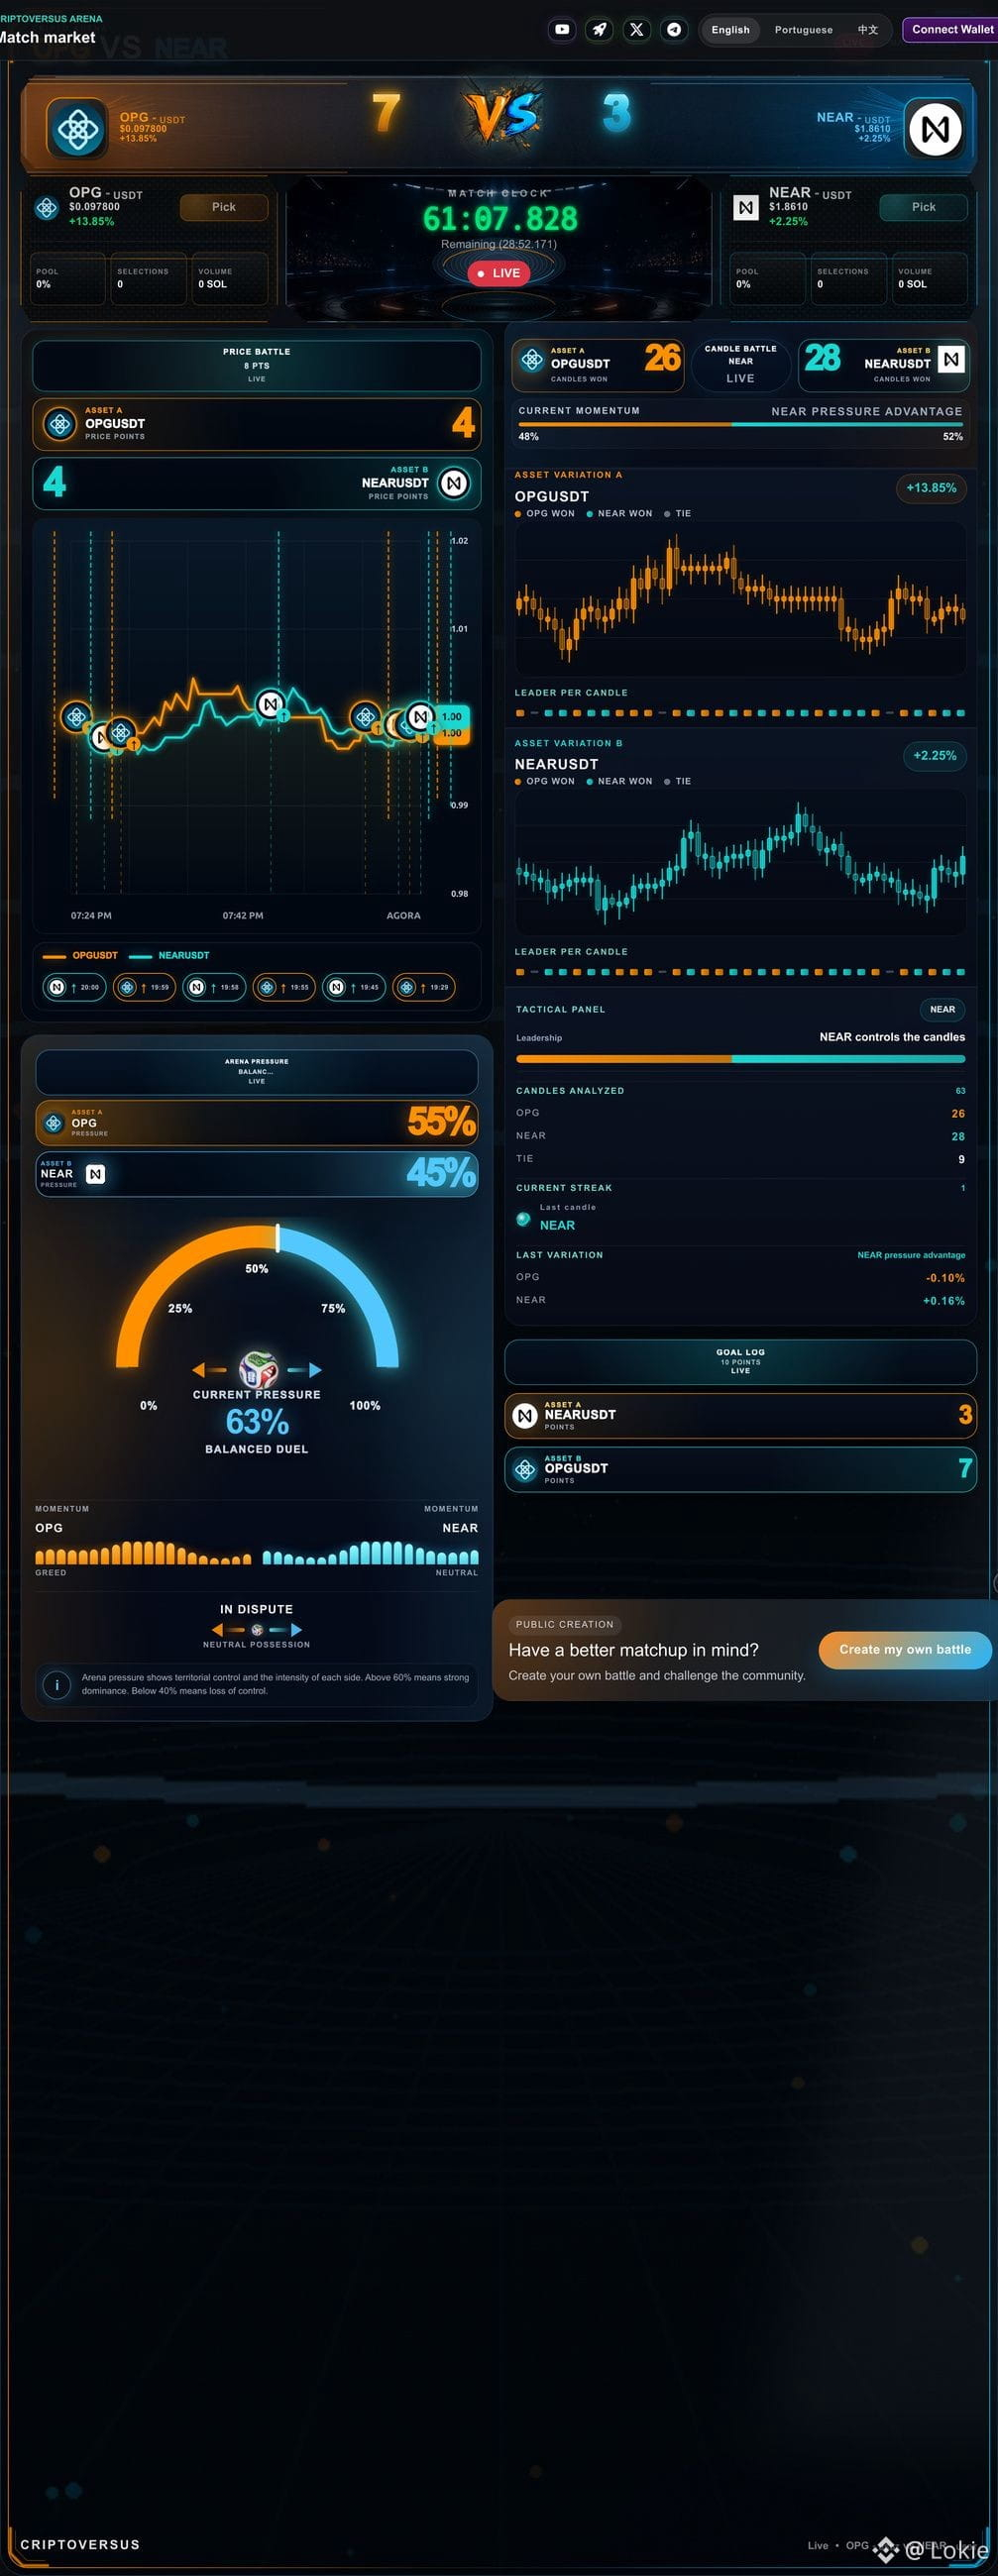Select the OPG 19:55 point chip
Viewport: 998px width, 2576px height.
[x=284, y=987]
